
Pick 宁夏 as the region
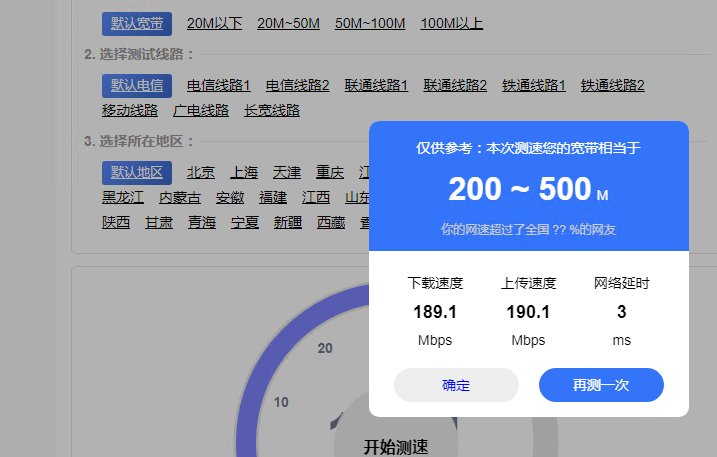pos(245,223)
